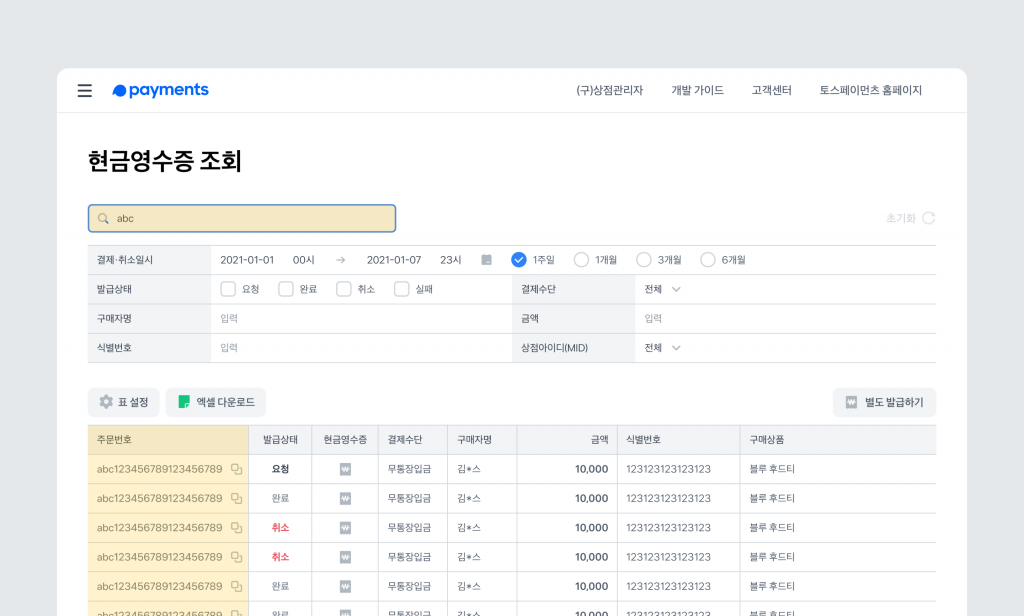Open cash receipt icon in 요청 row
The height and width of the screenshot is (616, 1024).
pyautogui.click(x=345, y=470)
